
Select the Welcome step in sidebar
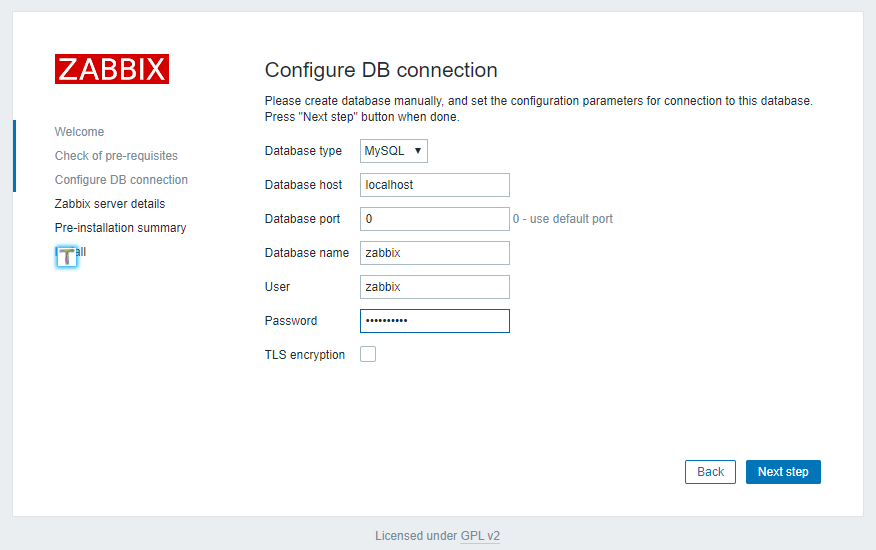(x=79, y=132)
